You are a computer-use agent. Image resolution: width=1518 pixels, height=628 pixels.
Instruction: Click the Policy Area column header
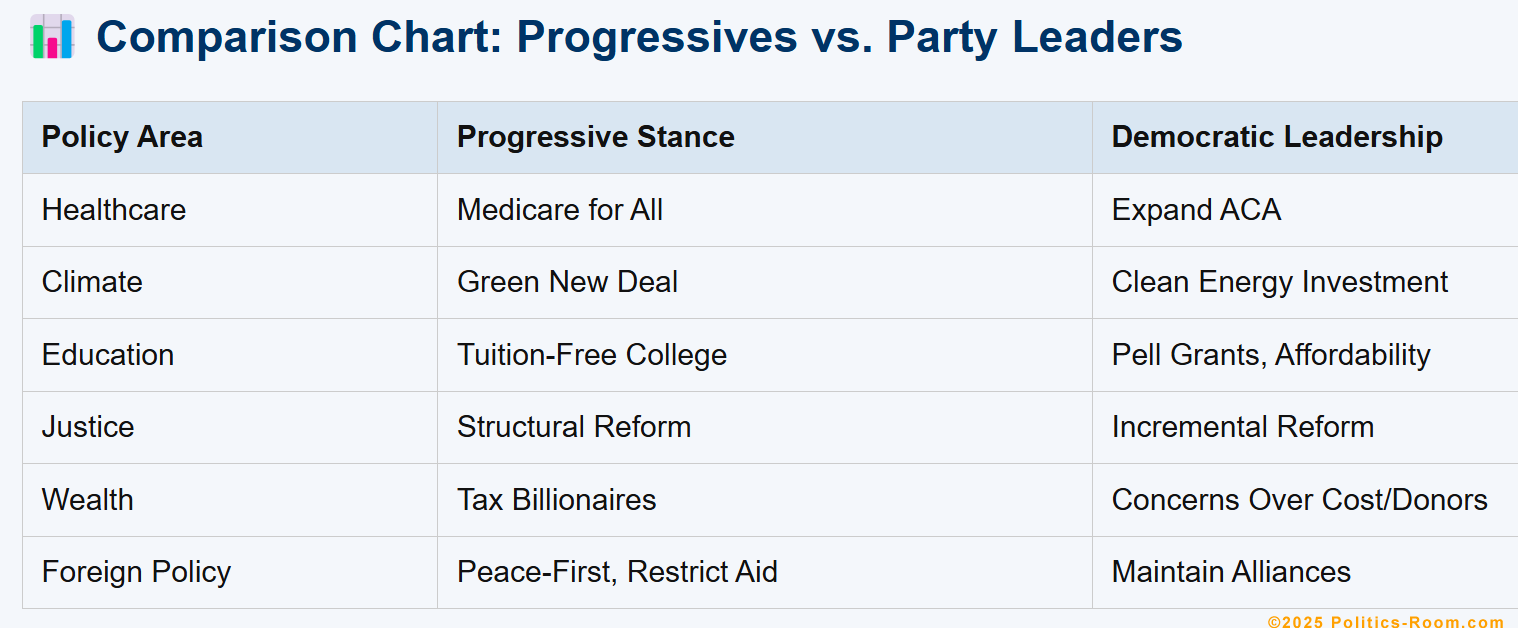(230, 138)
